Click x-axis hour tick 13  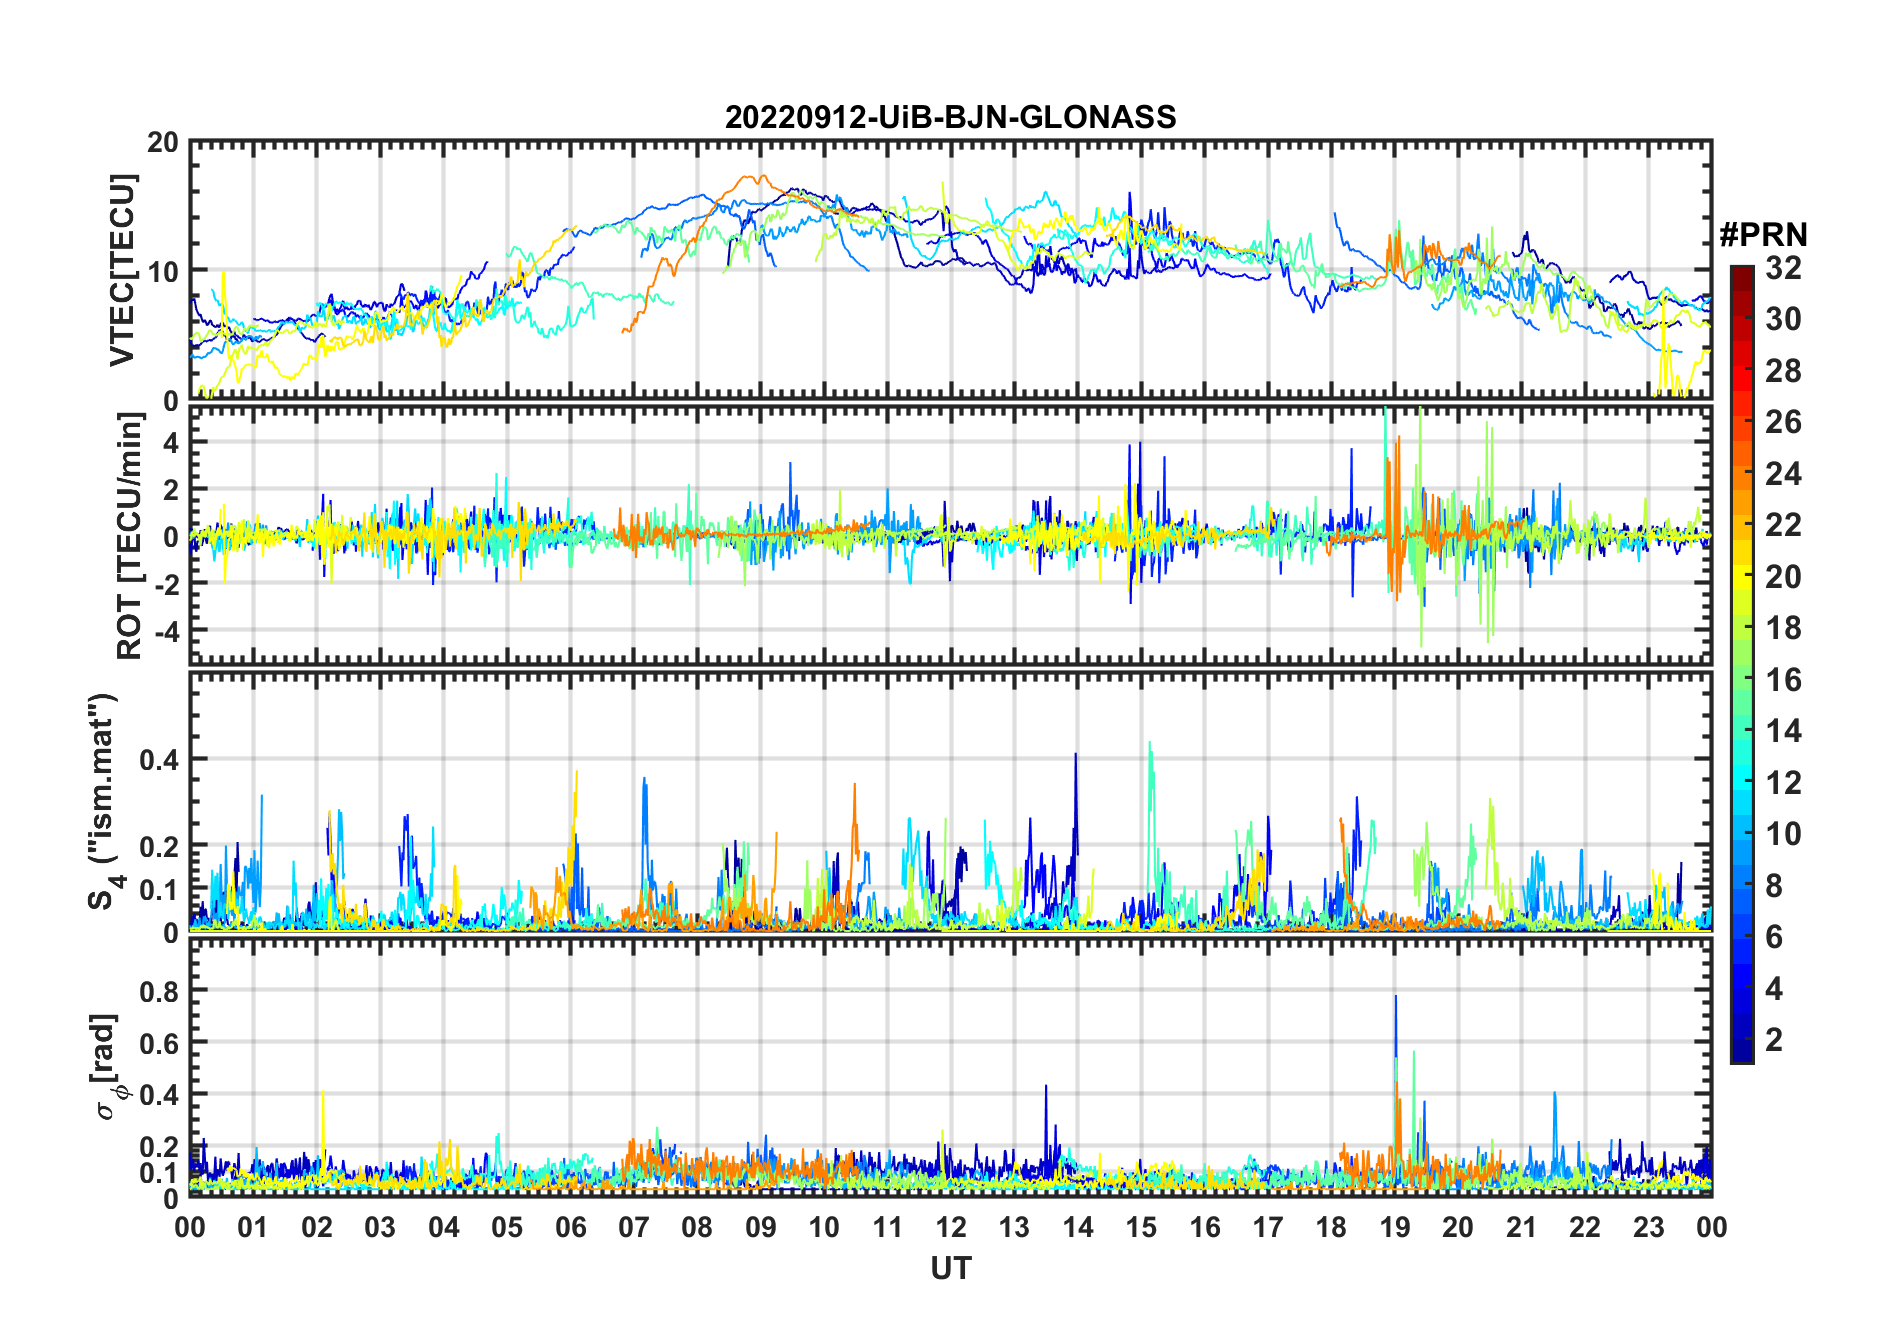(1014, 1227)
